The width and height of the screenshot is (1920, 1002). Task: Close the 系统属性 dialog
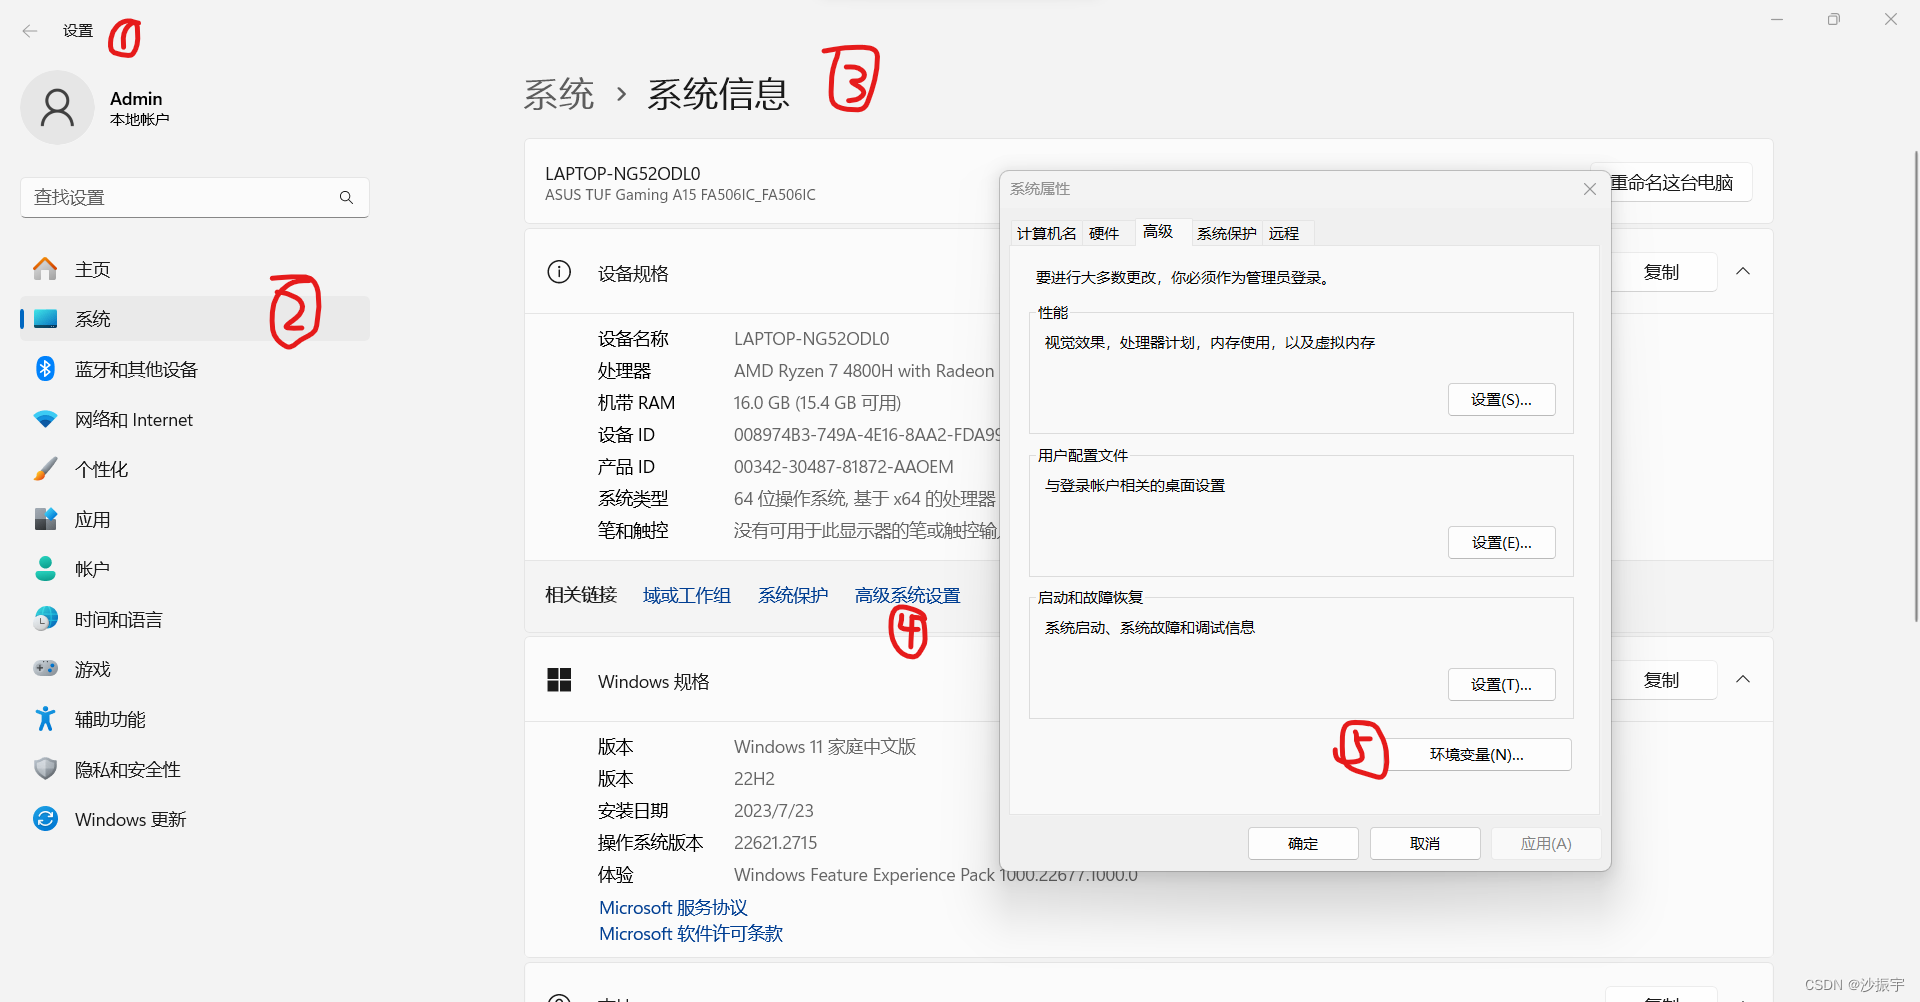(x=1589, y=189)
